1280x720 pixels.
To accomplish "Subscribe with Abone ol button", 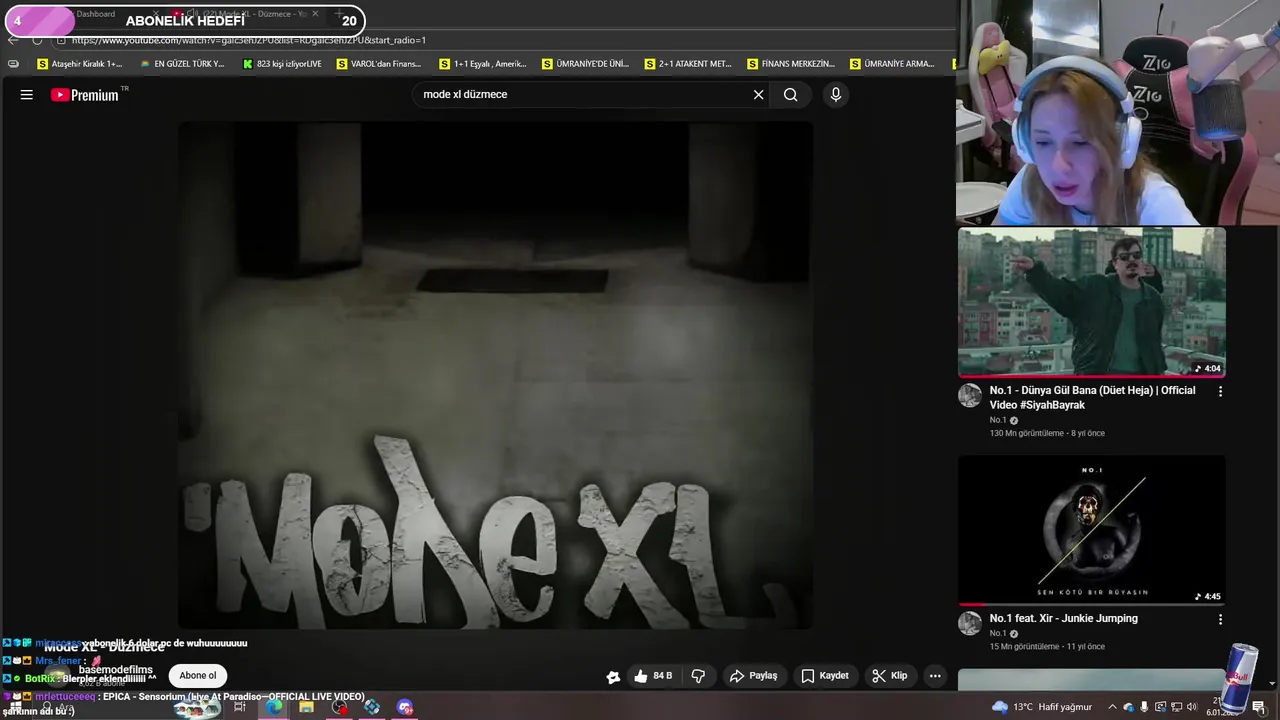I will pyautogui.click(x=197, y=676).
